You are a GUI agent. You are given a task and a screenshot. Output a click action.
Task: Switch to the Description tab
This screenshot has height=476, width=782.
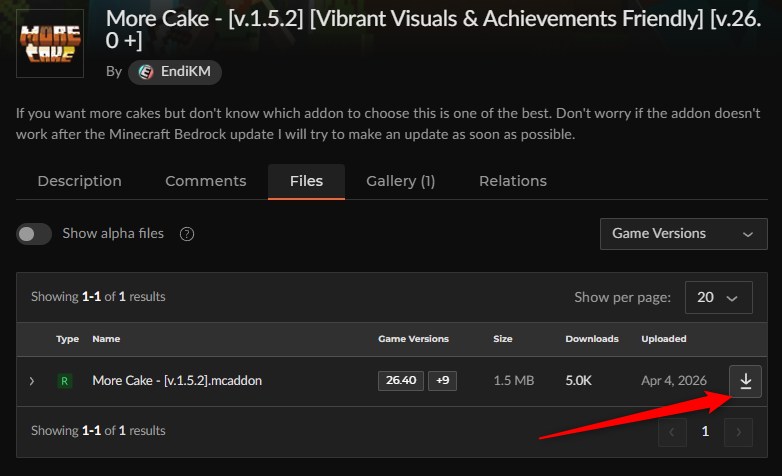tap(80, 181)
